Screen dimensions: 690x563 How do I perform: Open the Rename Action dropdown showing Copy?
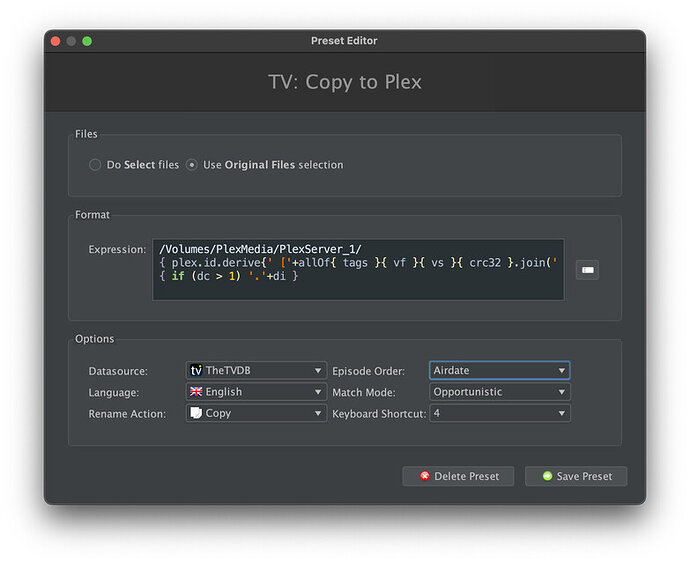[x=257, y=413]
